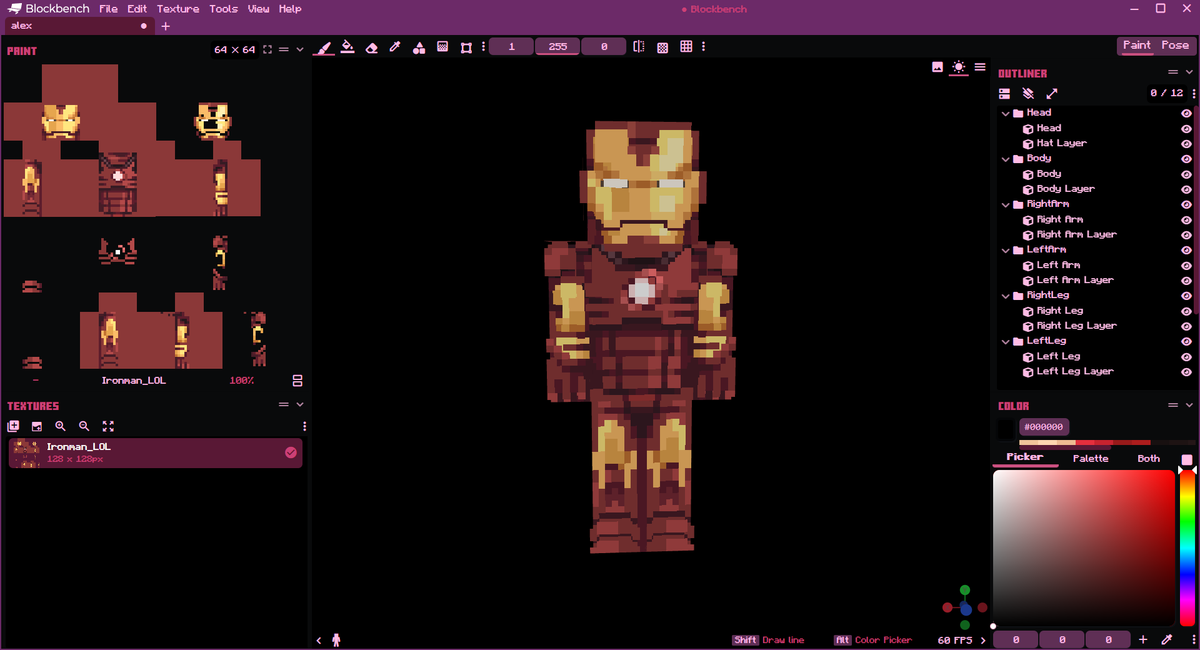Collapse the RightLeg group
Viewport: 1200px width, 650px height.
(1006, 296)
